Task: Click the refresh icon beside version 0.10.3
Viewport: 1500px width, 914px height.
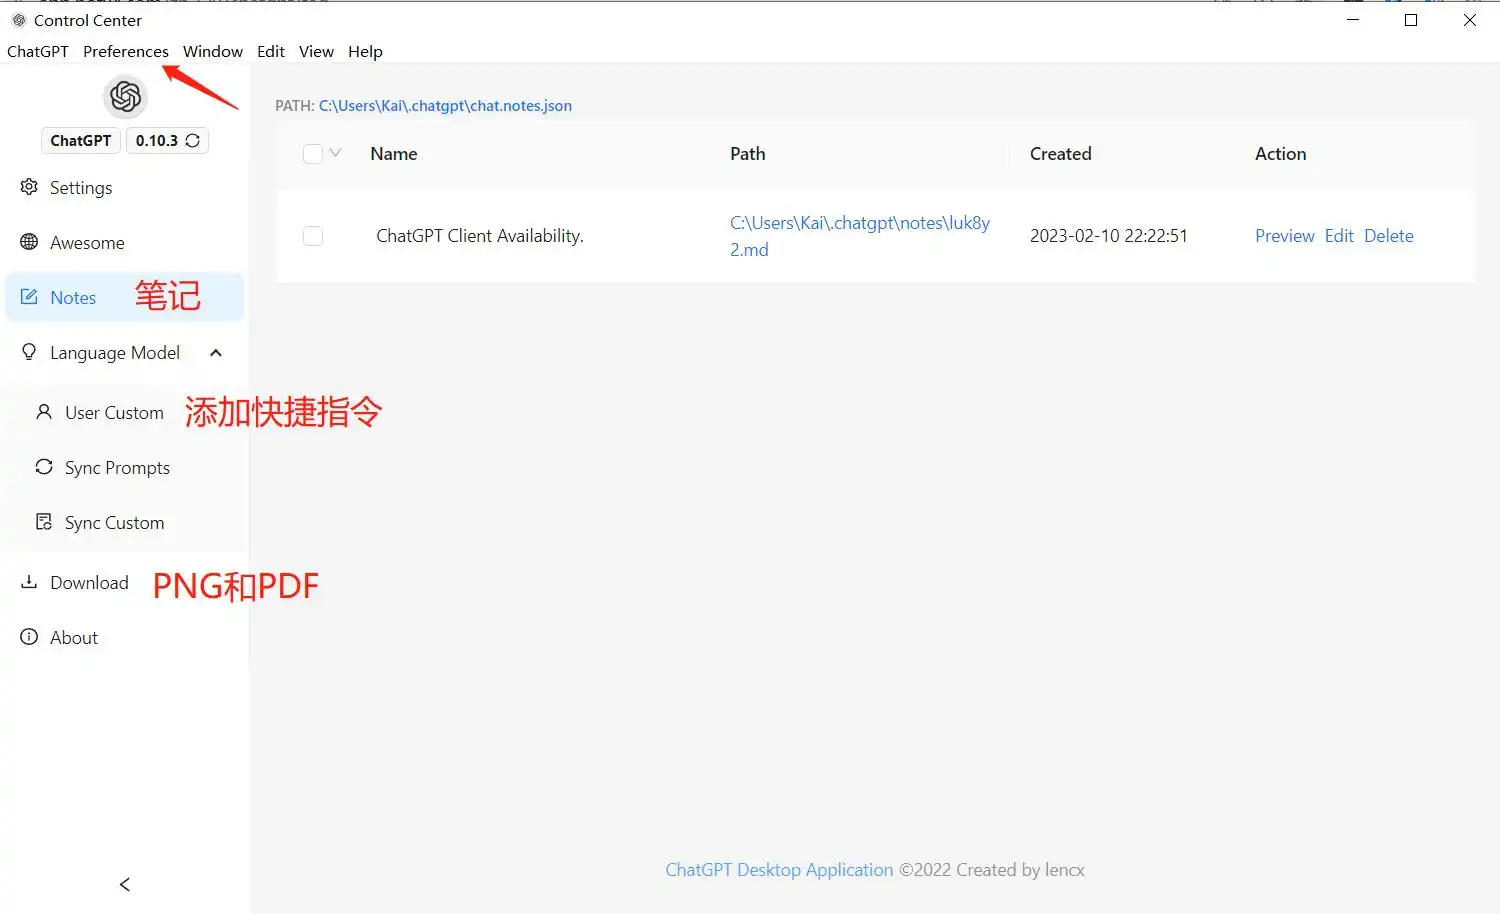Action: tap(193, 141)
